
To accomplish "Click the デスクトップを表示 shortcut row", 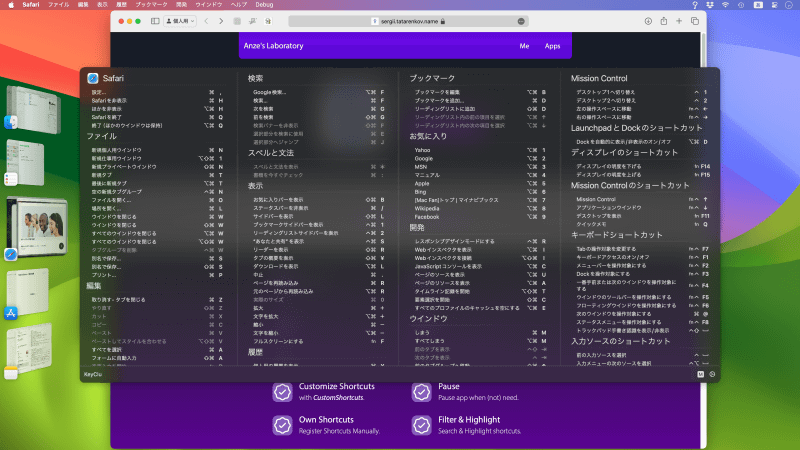I will pos(642,216).
